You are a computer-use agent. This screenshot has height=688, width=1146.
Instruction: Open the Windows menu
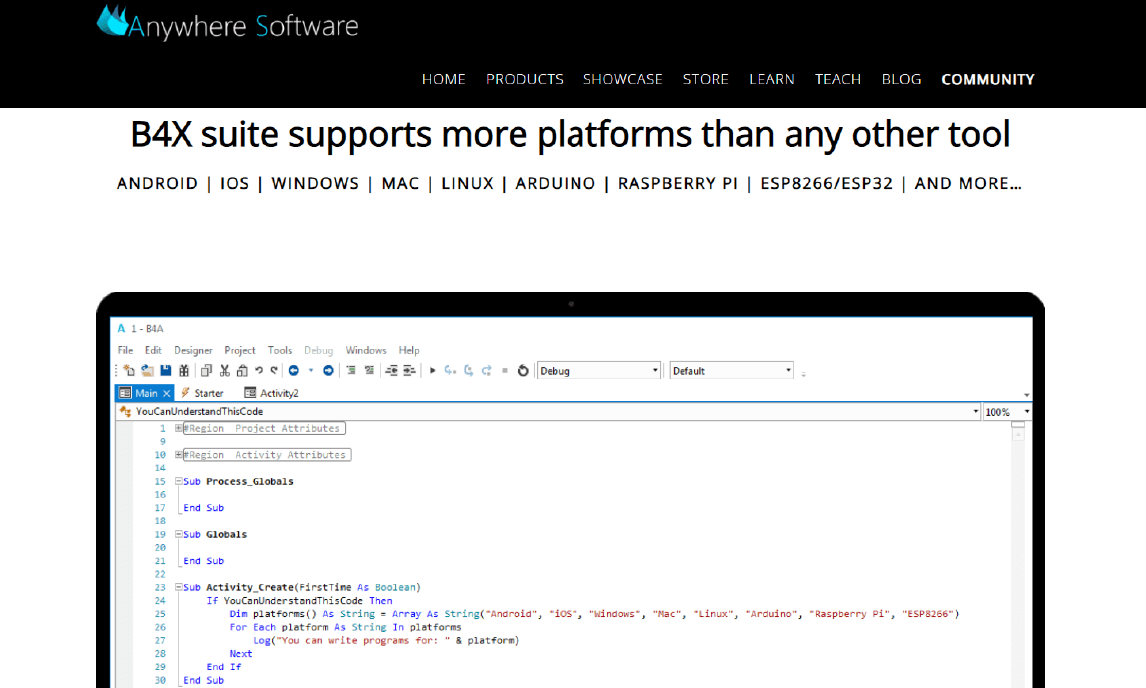click(366, 350)
